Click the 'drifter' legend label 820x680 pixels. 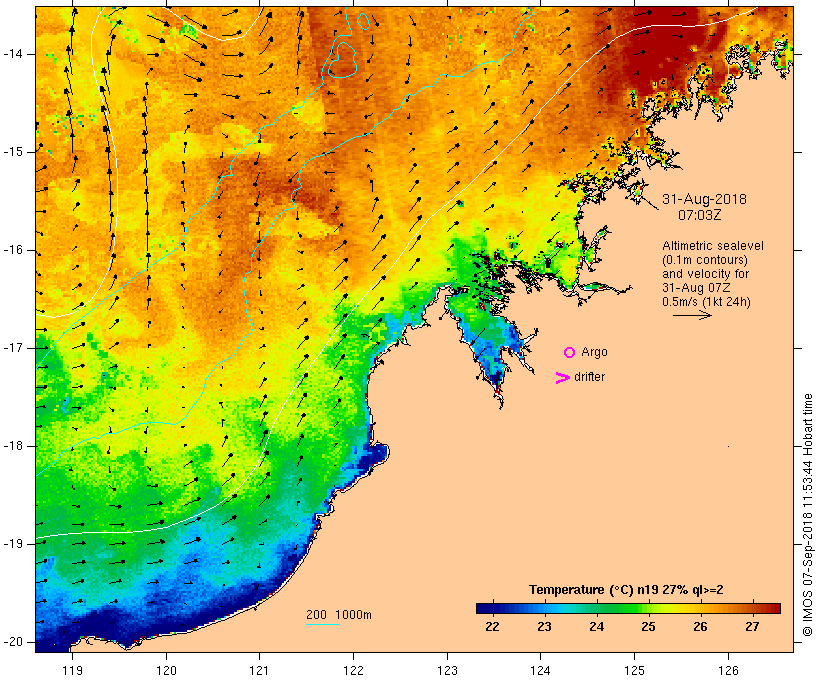[589, 377]
